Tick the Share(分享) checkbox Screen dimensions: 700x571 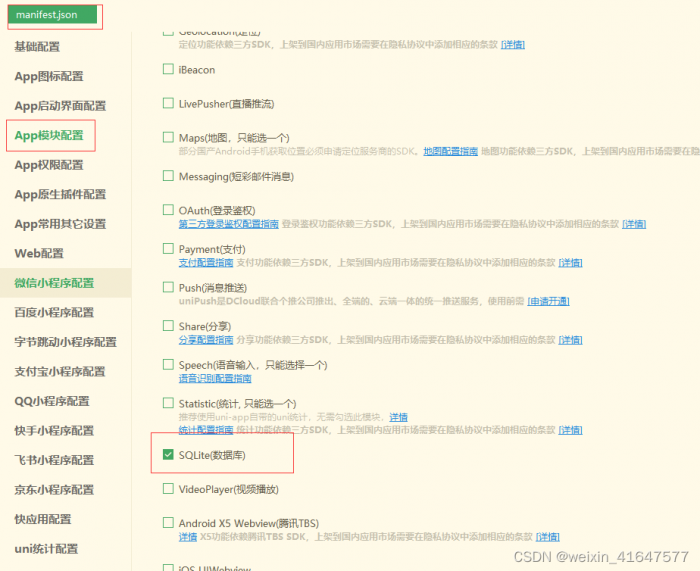coord(168,326)
